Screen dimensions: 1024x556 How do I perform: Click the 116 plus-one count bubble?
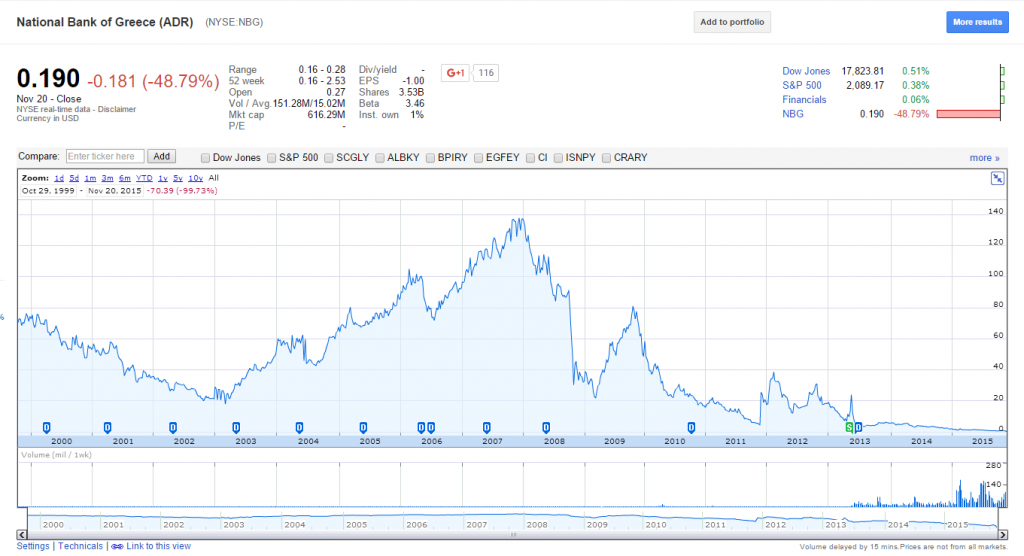point(485,73)
